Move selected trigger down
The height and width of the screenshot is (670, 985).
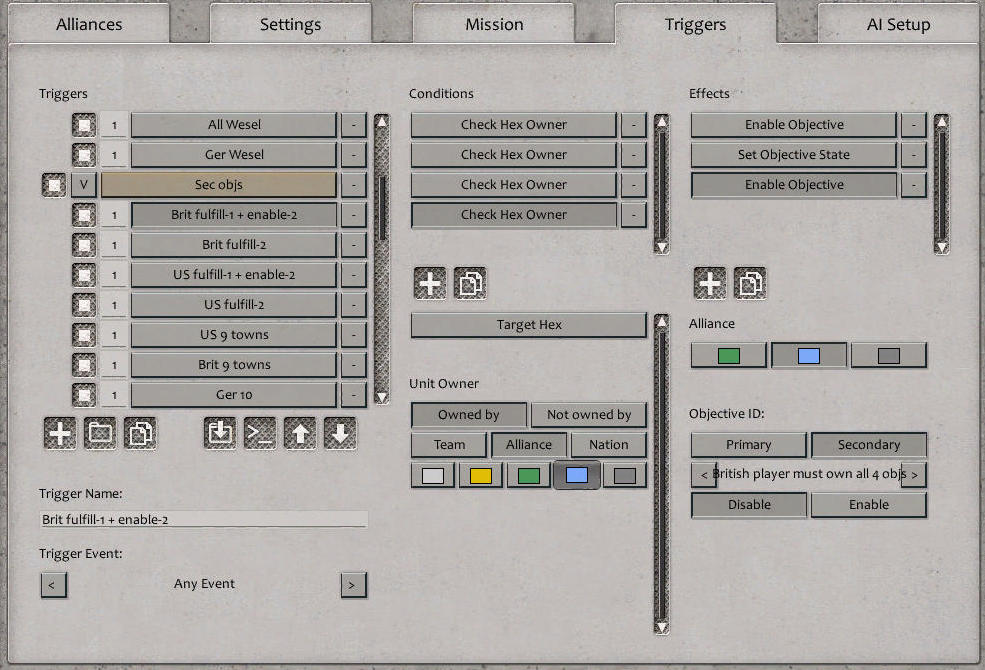click(x=340, y=433)
